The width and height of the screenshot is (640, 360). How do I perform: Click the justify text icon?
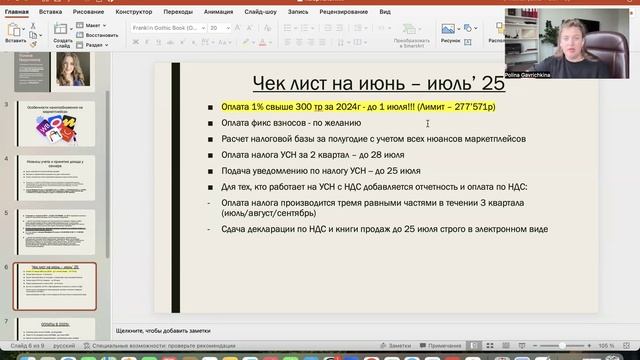coord(322,42)
